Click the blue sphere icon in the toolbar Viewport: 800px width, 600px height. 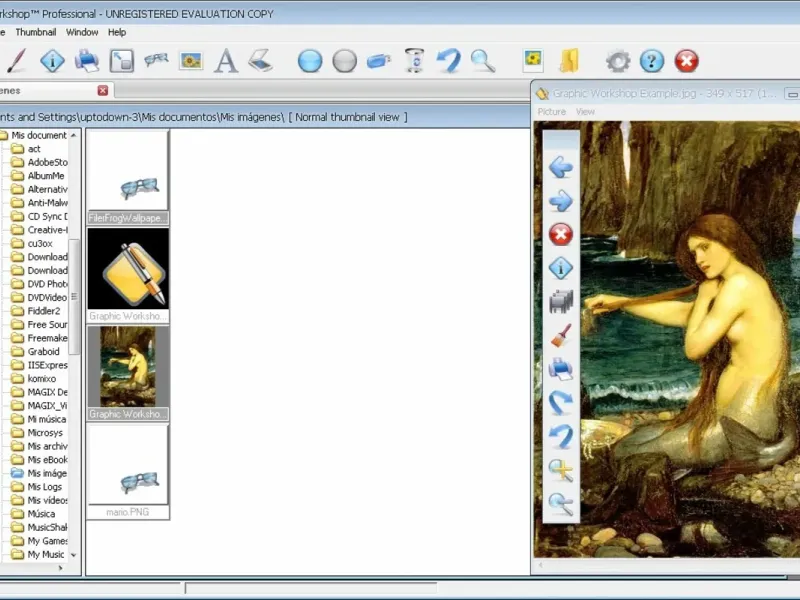[310, 61]
